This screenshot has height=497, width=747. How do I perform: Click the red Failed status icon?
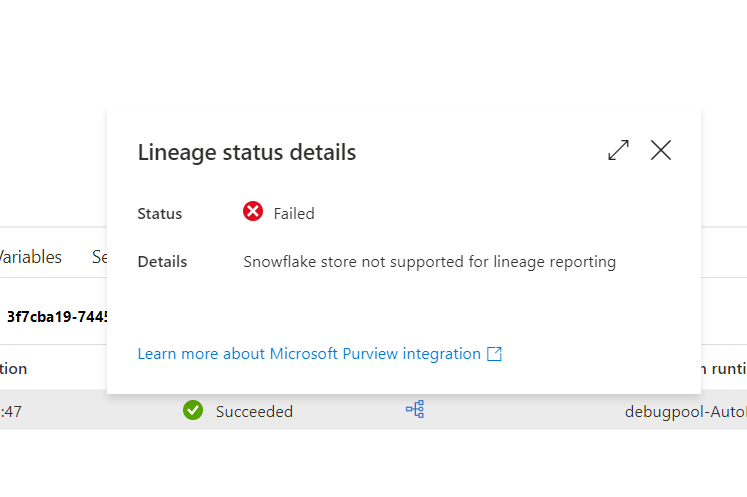pyautogui.click(x=253, y=211)
